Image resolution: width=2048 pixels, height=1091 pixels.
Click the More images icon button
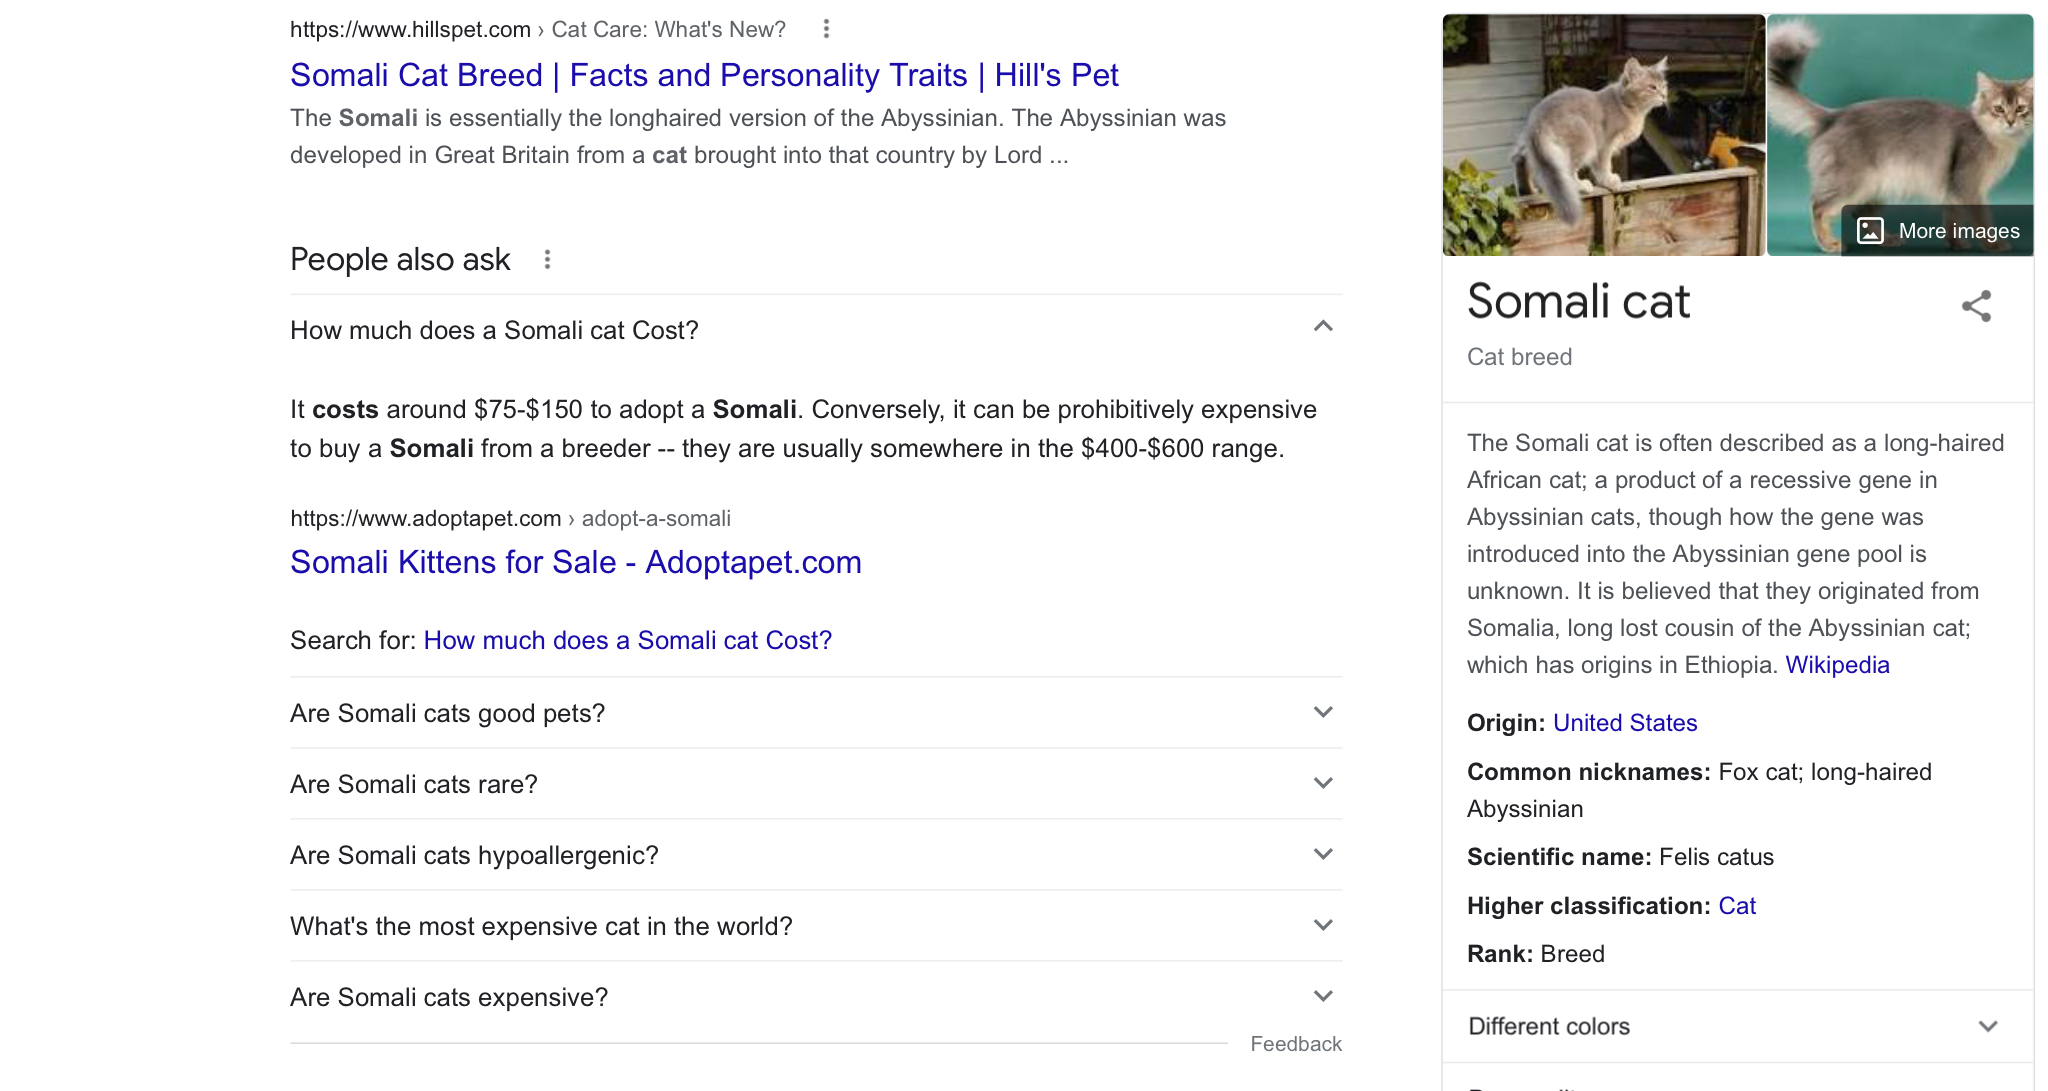[1870, 231]
